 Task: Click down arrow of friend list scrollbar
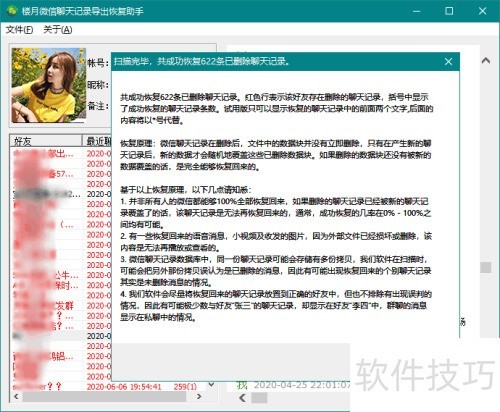pos(211,385)
